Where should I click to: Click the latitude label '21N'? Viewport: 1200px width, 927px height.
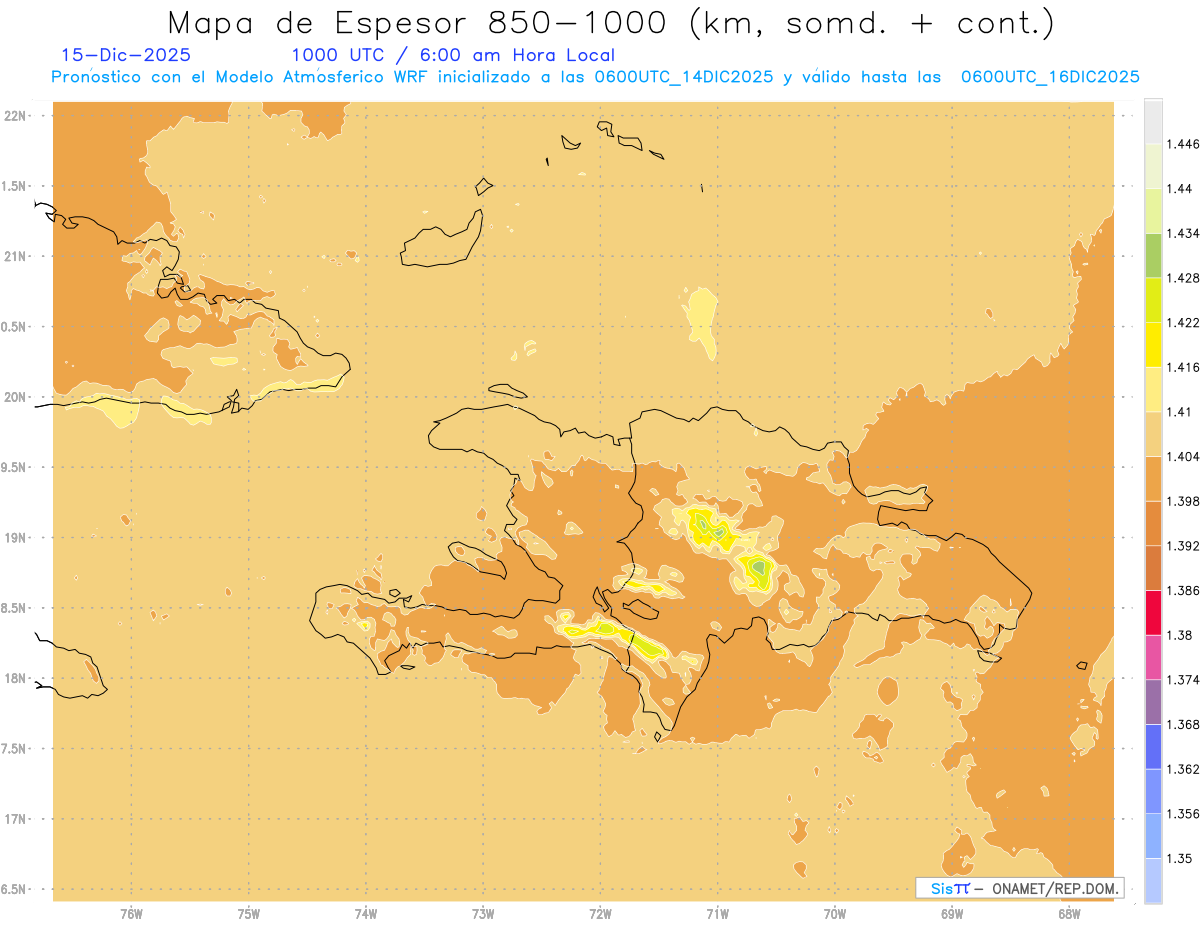[x=15, y=256]
